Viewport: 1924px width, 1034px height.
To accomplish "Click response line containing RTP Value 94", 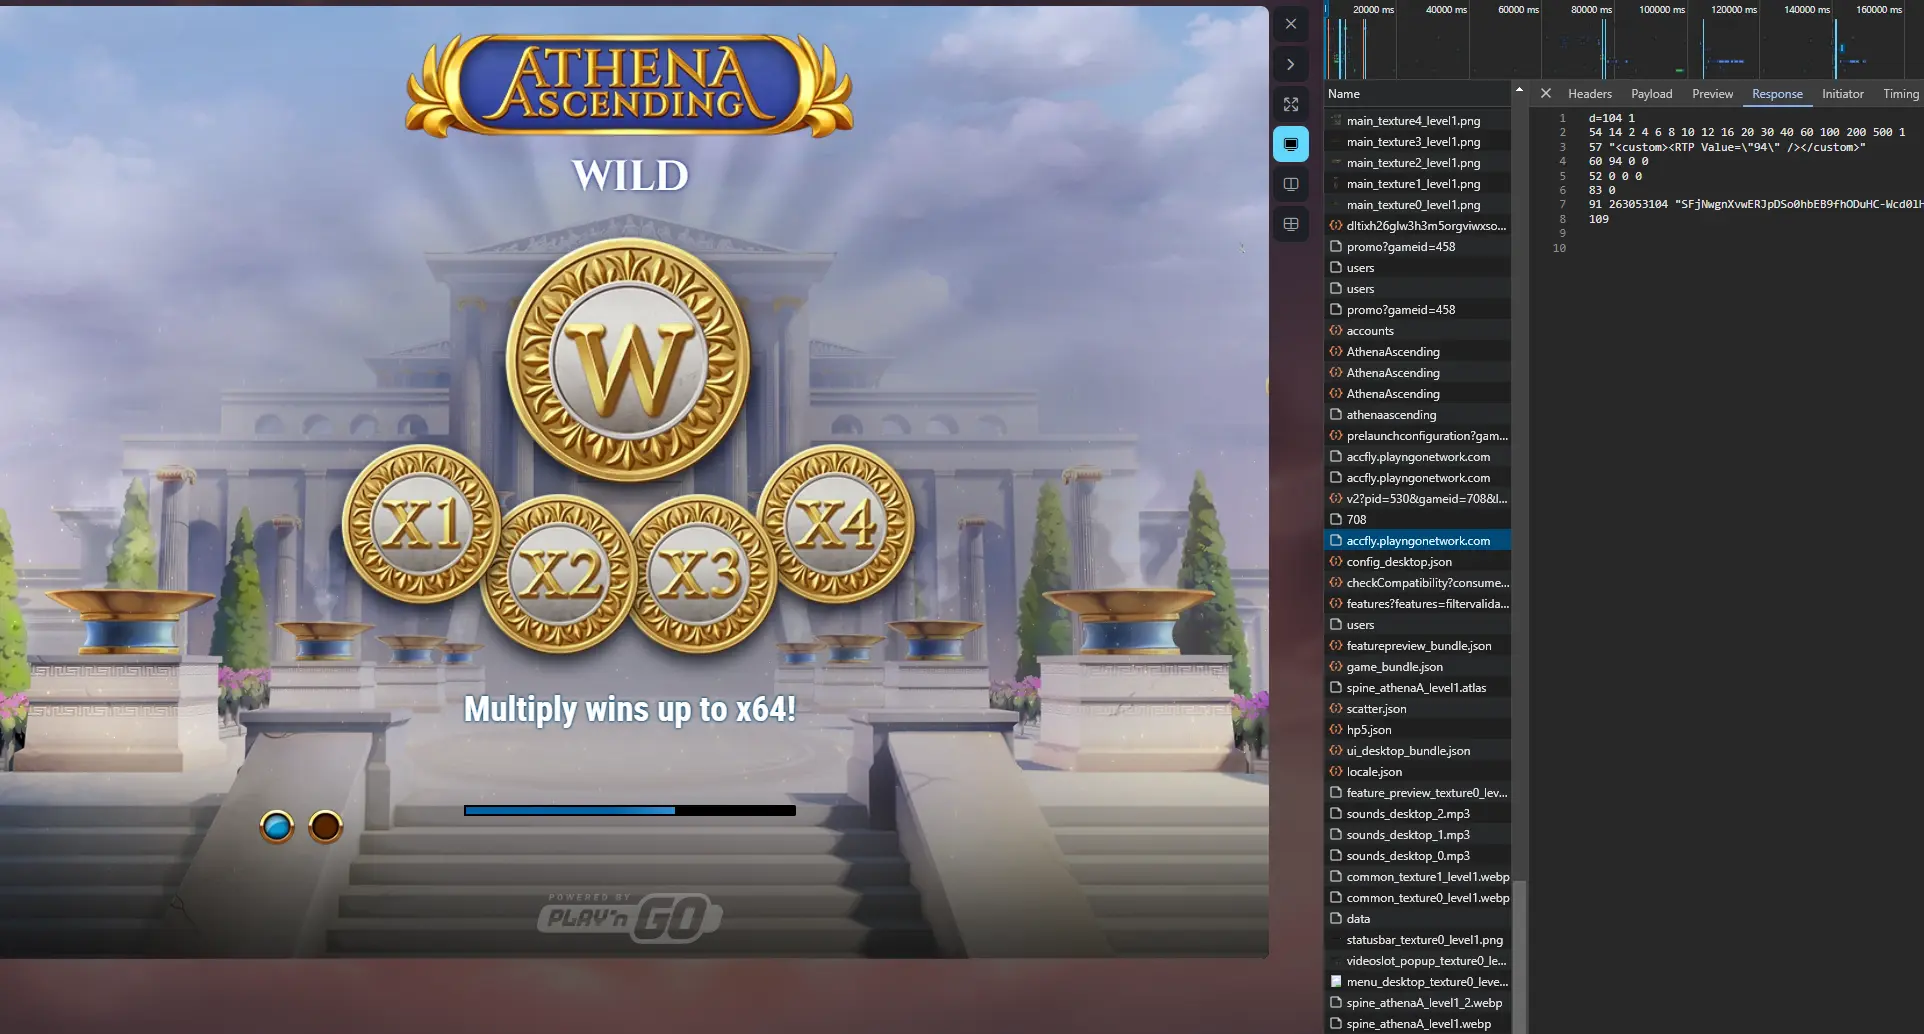I will coord(1727,147).
